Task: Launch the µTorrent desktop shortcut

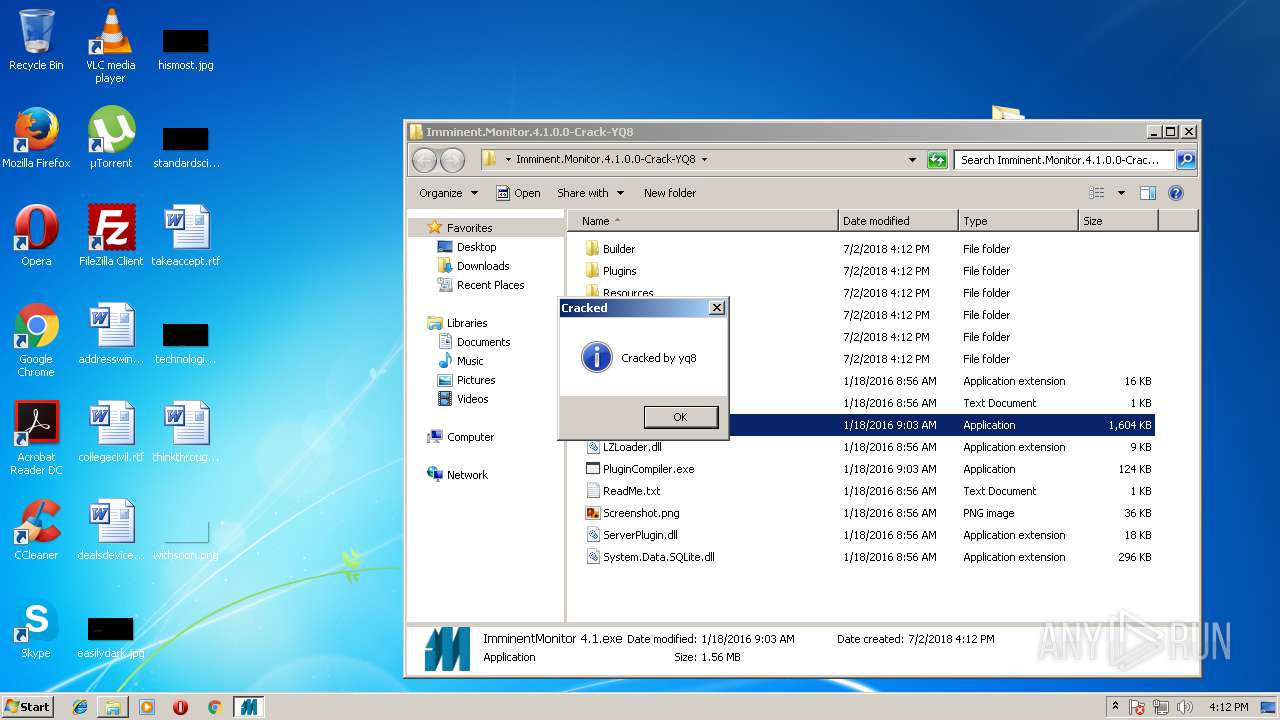Action: 110,138
